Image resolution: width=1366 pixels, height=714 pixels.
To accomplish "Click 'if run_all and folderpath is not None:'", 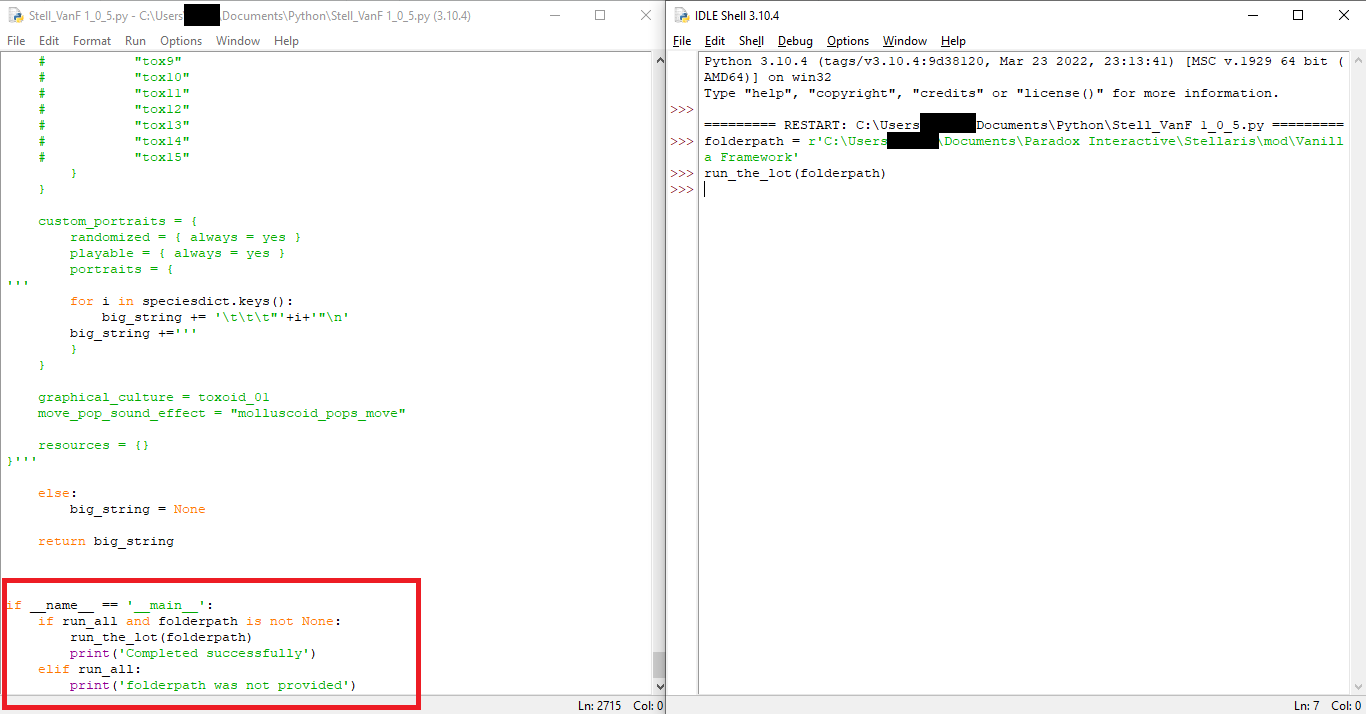I will point(190,621).
